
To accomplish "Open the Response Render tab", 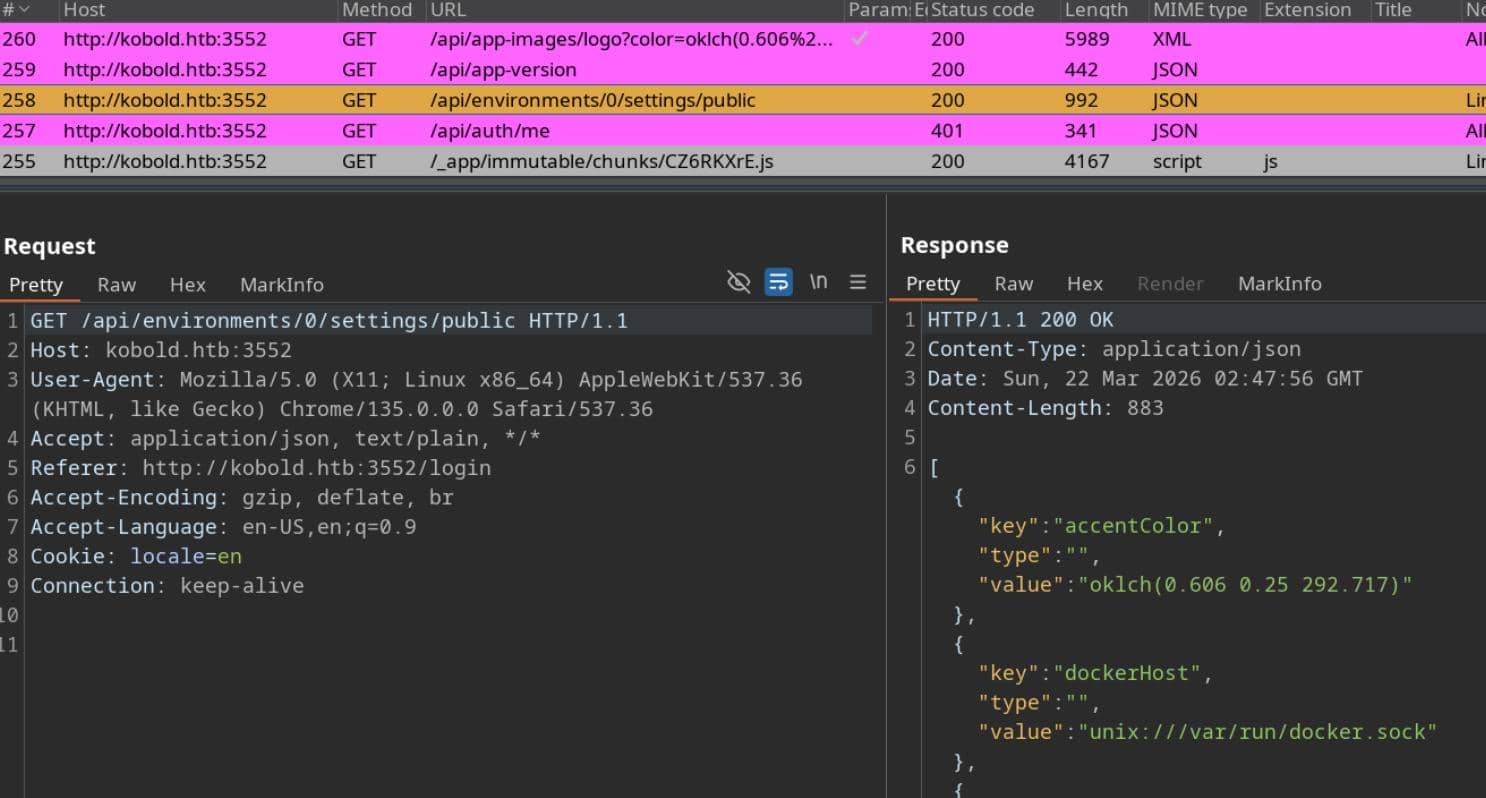I will (x=1170, y=284).
